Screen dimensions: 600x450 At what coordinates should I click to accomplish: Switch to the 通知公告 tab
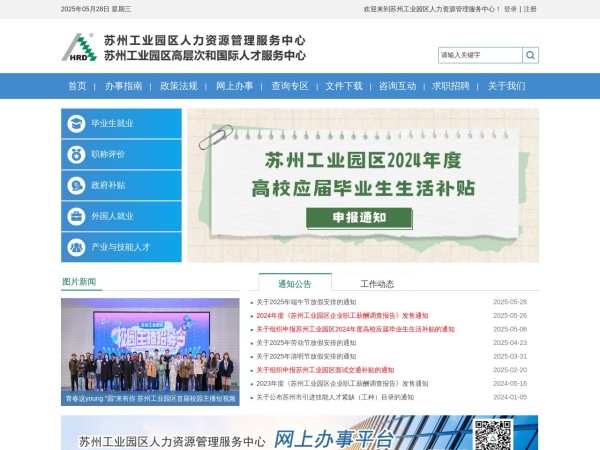click(295, 284)
